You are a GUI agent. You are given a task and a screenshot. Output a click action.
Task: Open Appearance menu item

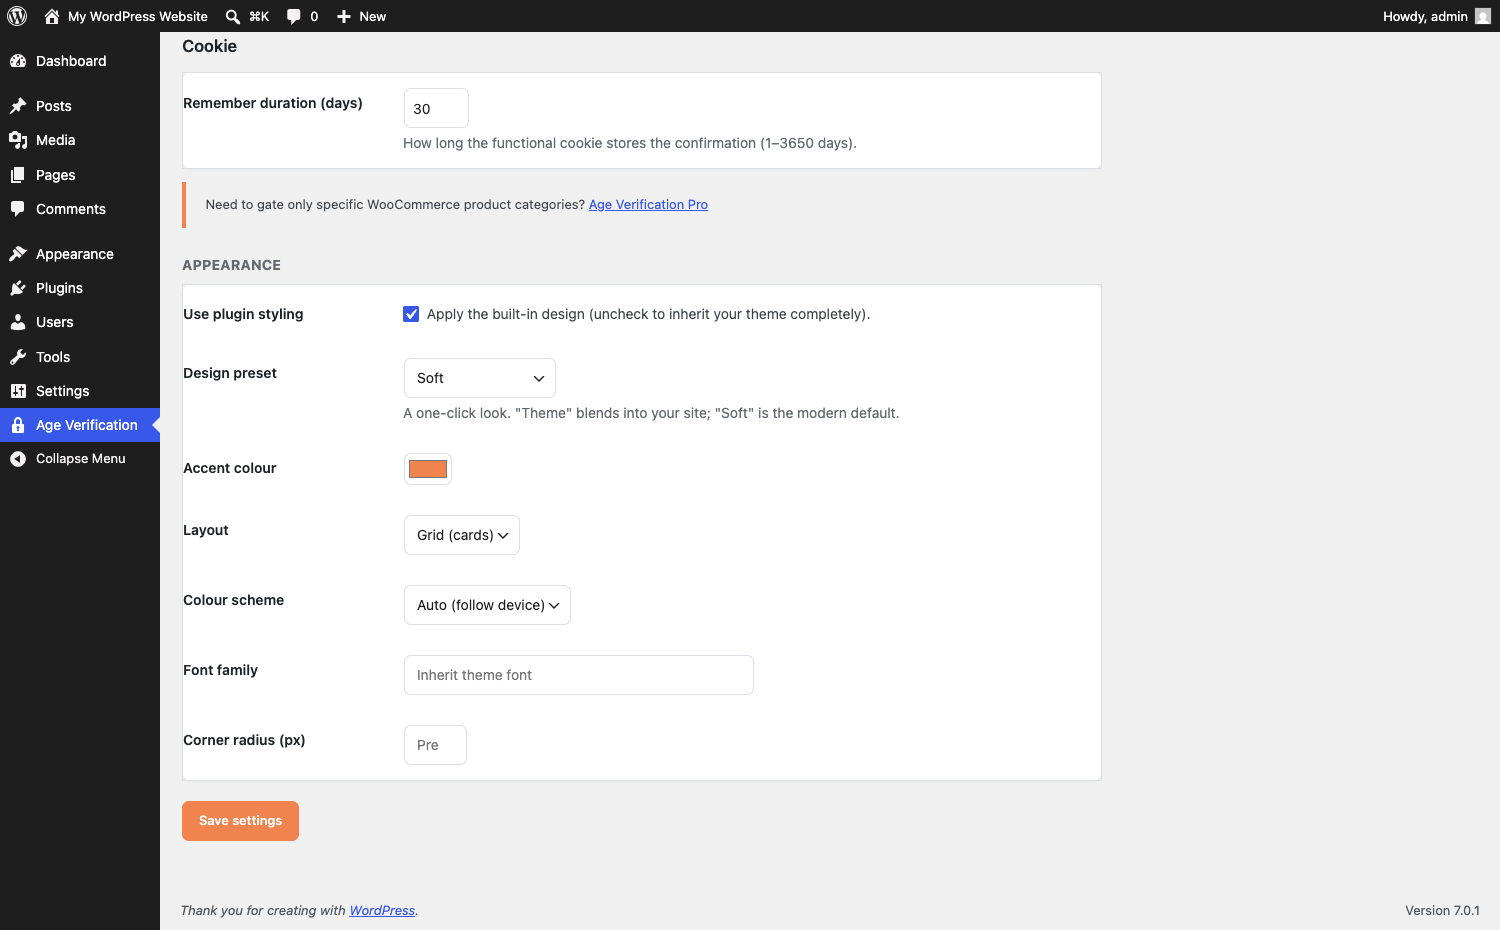coord(80,254)
